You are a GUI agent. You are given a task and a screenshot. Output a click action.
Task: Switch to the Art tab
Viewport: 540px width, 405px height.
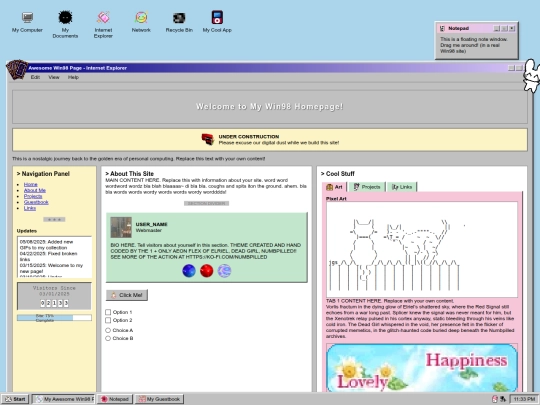click(334, 187)
